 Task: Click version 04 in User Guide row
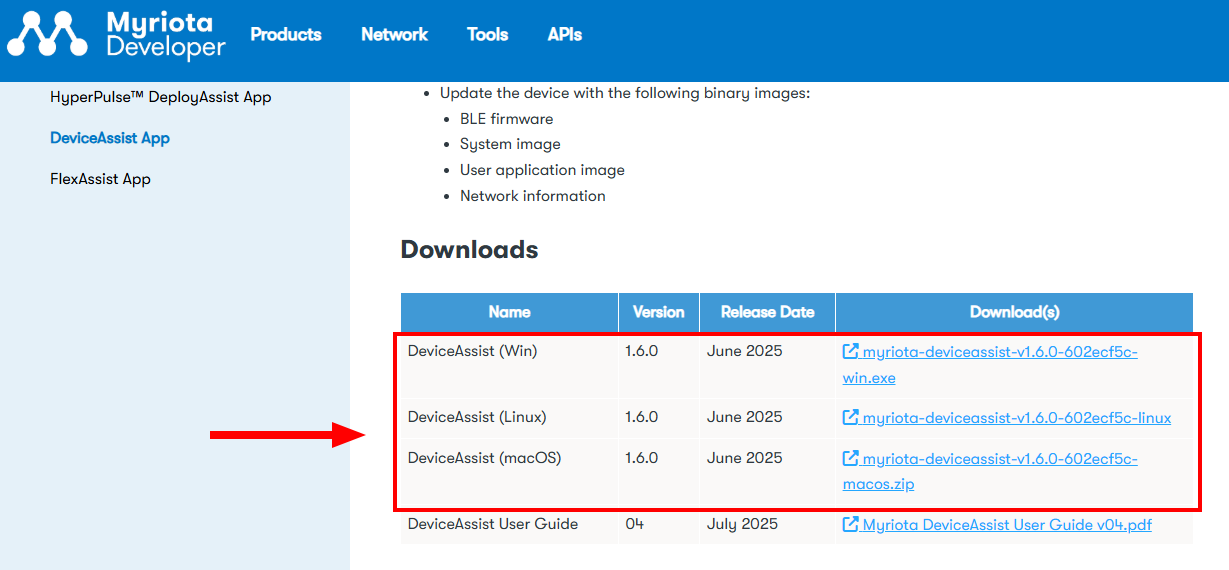coord(635,524)
